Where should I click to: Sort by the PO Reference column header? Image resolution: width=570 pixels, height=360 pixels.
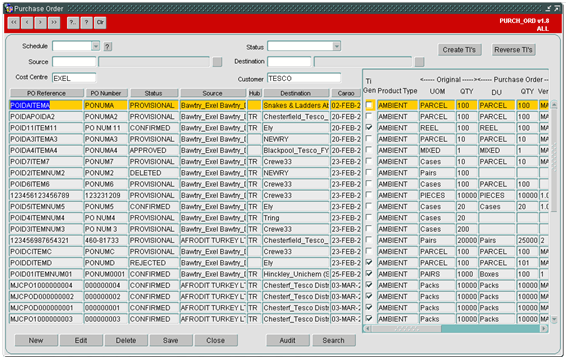point(47,93)
